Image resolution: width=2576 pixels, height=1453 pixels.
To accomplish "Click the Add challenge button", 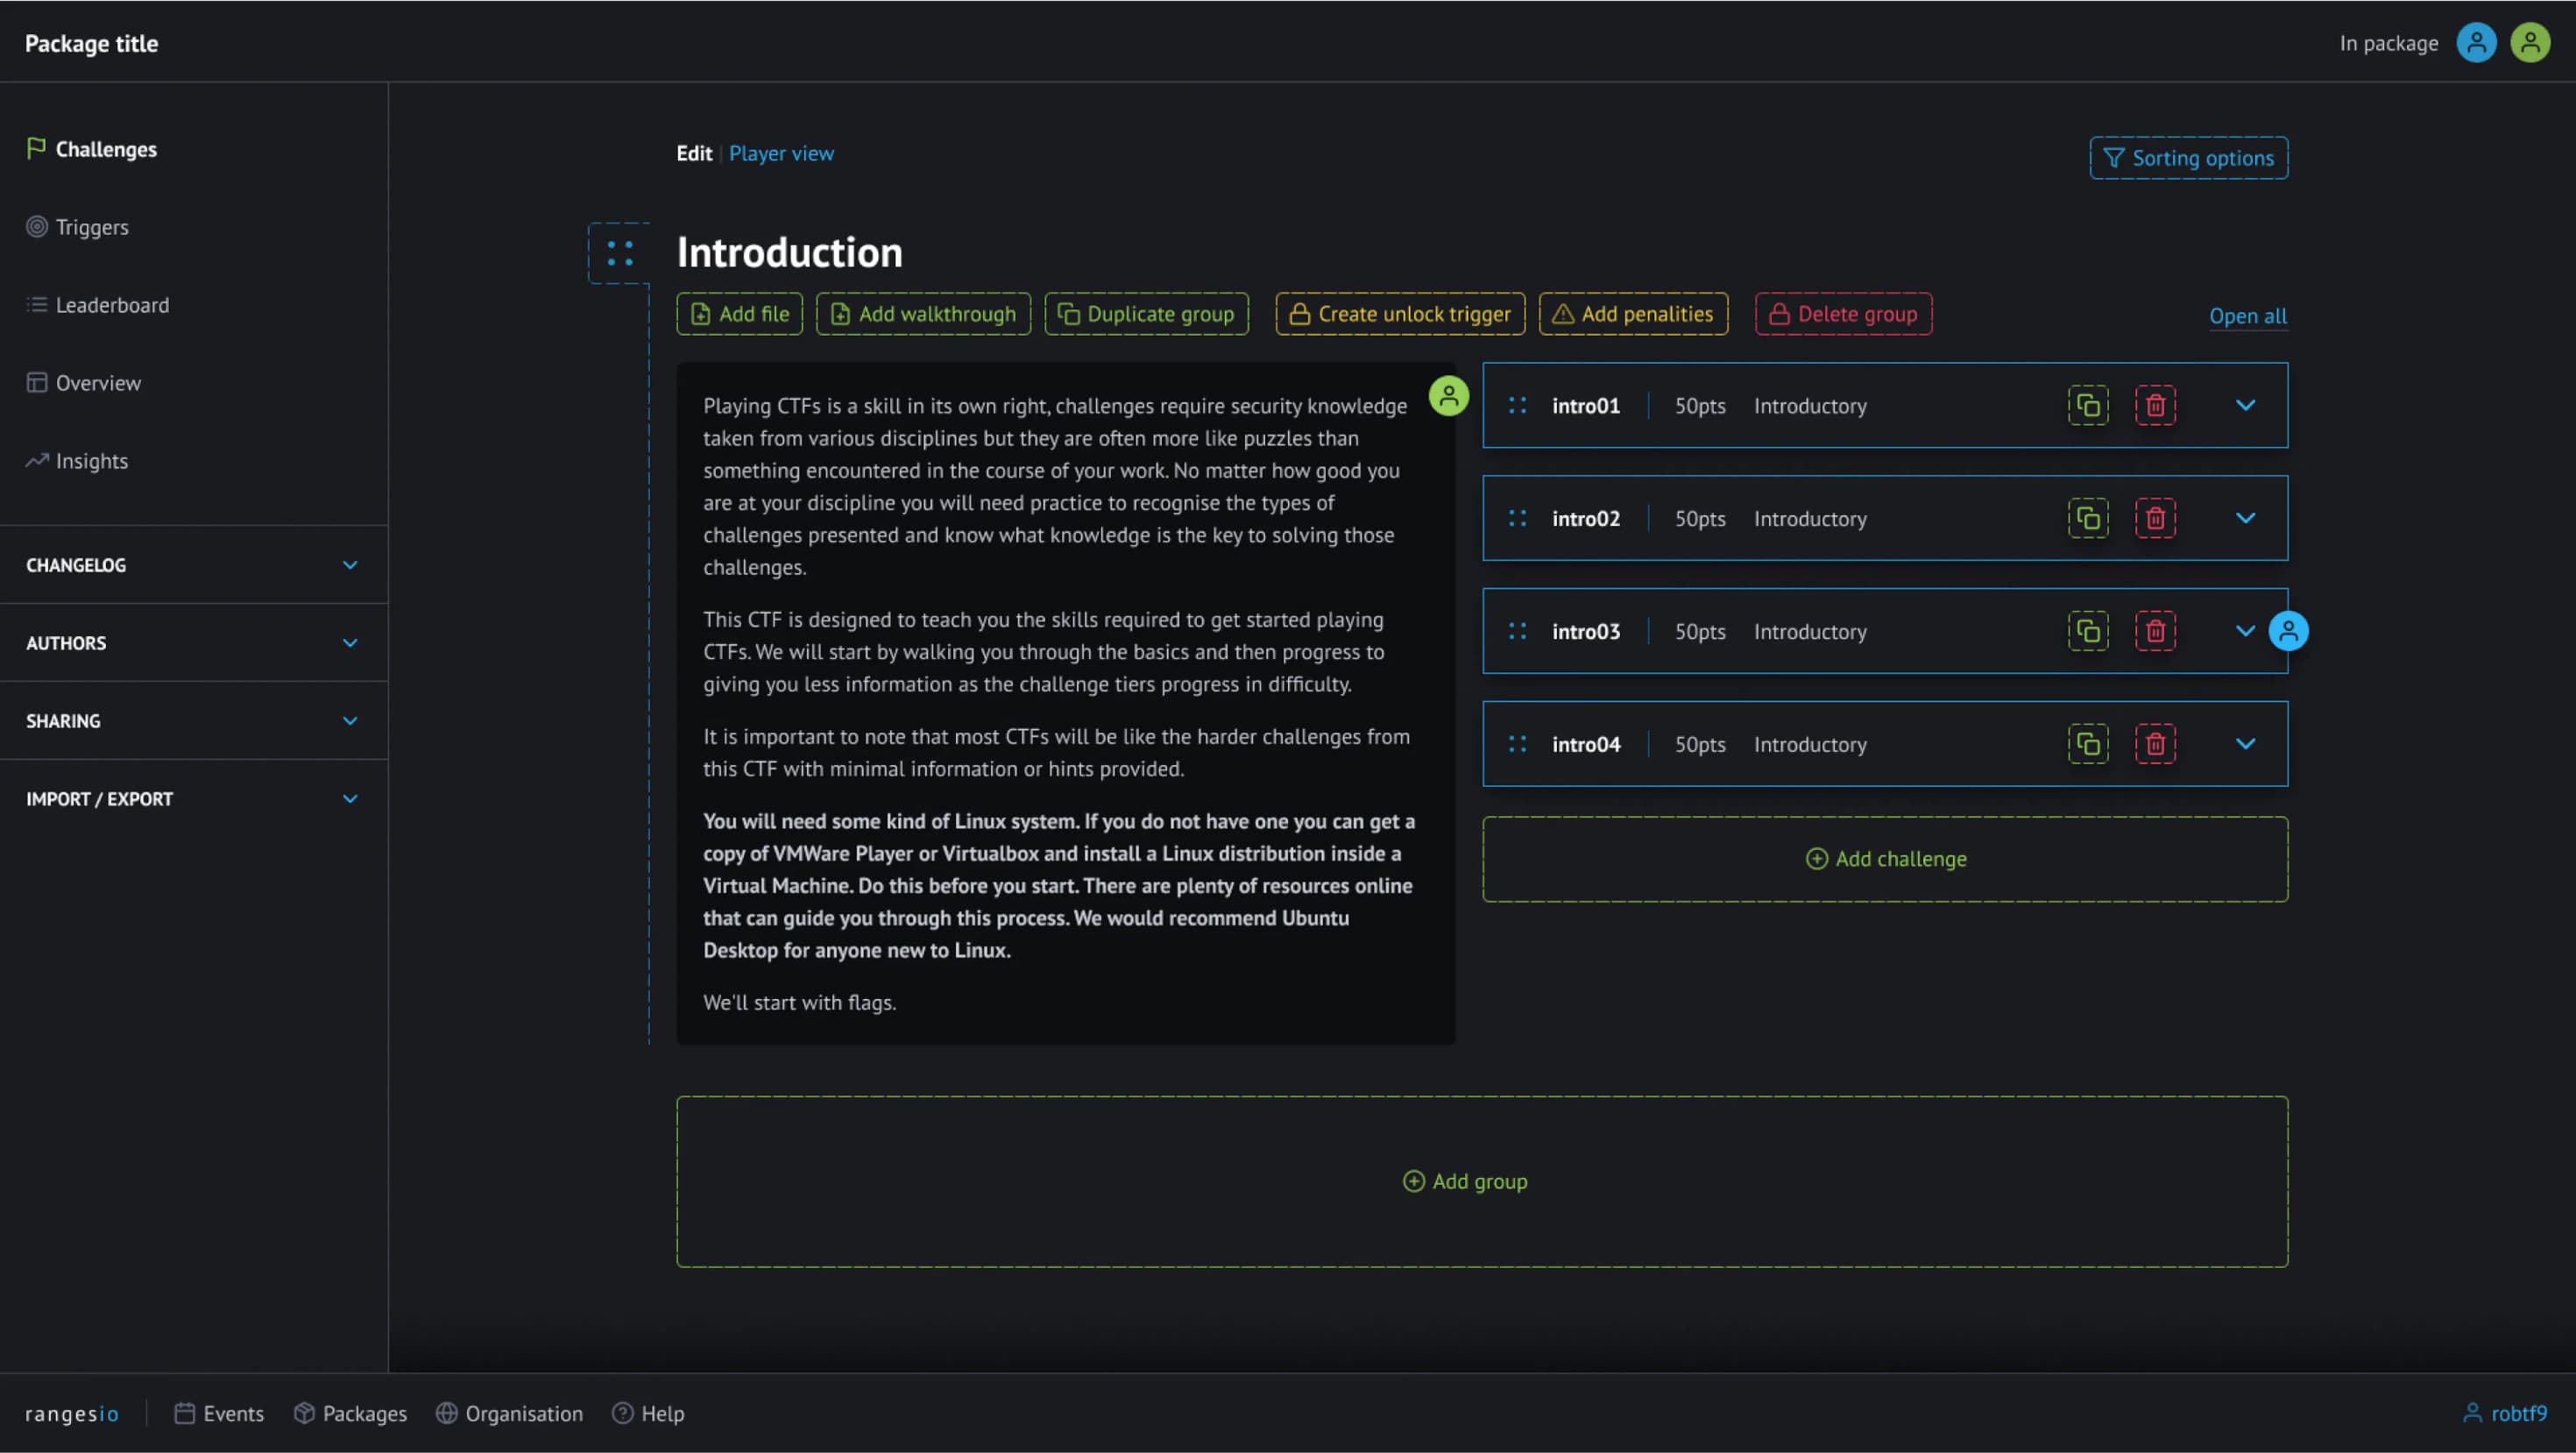I will tap(1884, 858).
